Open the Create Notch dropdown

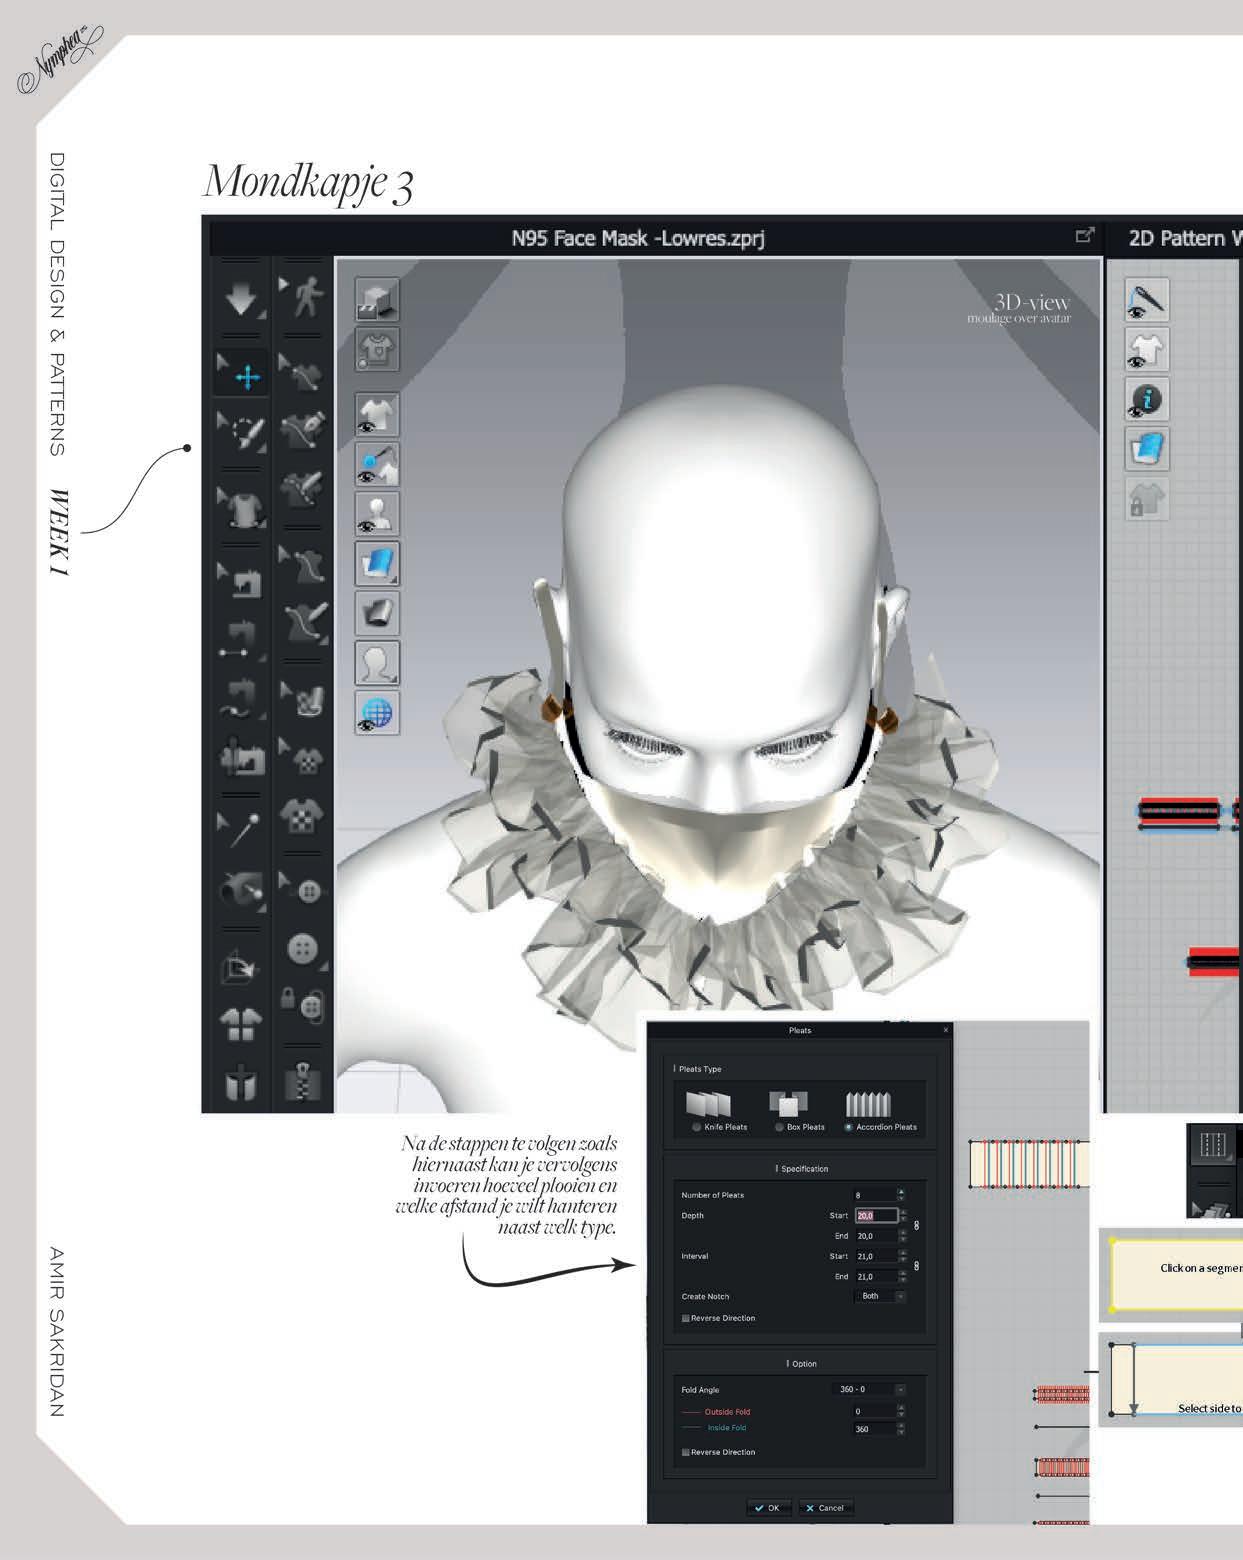[880, 1296]
